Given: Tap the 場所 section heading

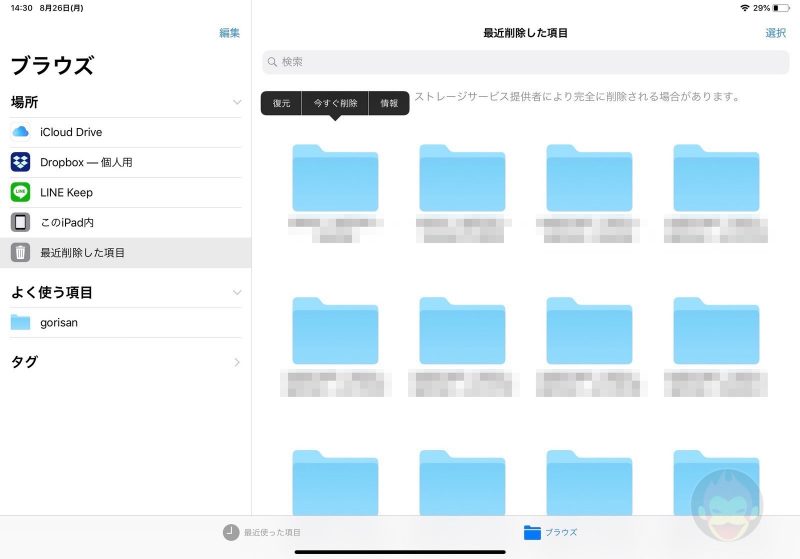Looking at the screenshot, I should click(24, 102).
